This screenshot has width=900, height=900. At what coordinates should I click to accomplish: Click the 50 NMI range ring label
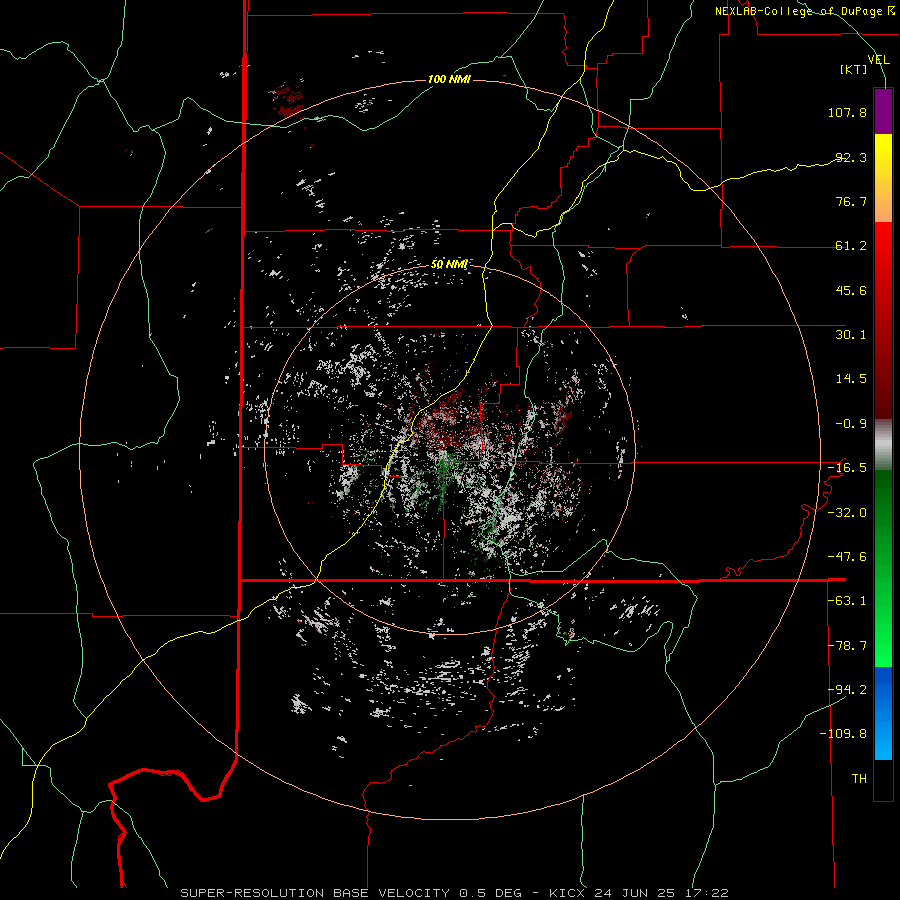[x=449, y=265]
